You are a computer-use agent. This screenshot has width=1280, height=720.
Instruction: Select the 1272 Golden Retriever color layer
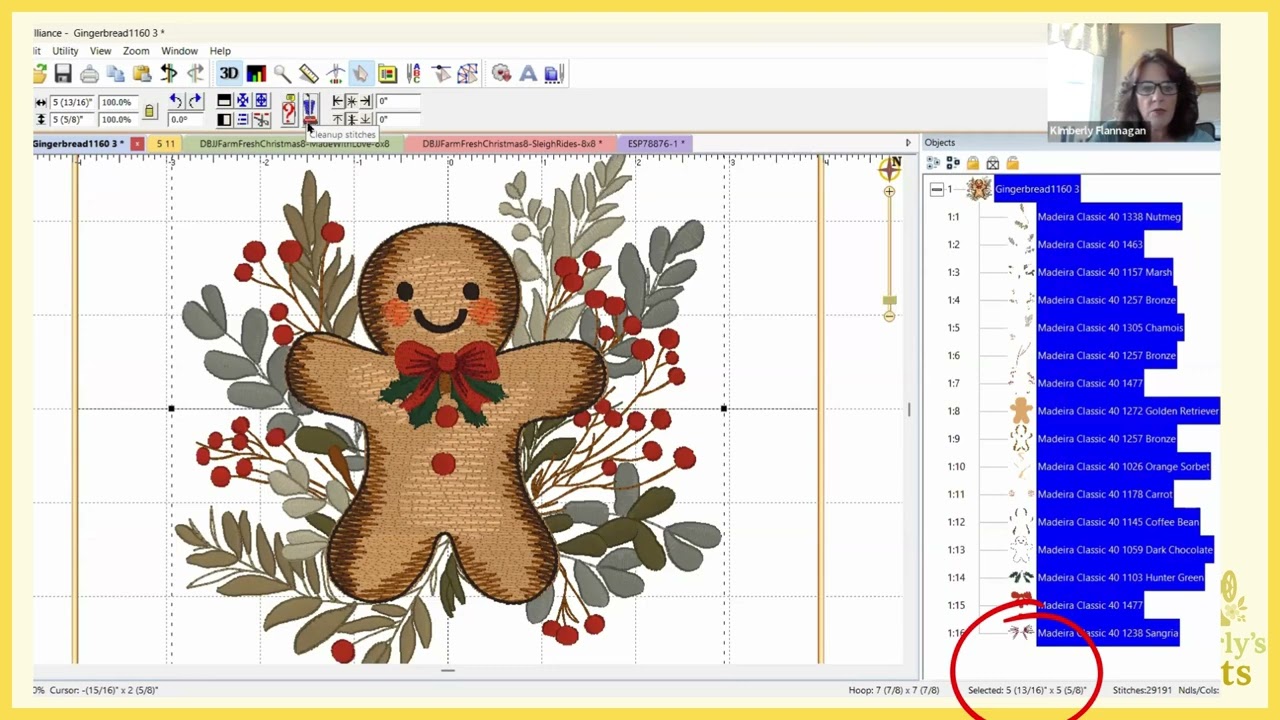click(1128, 411)
